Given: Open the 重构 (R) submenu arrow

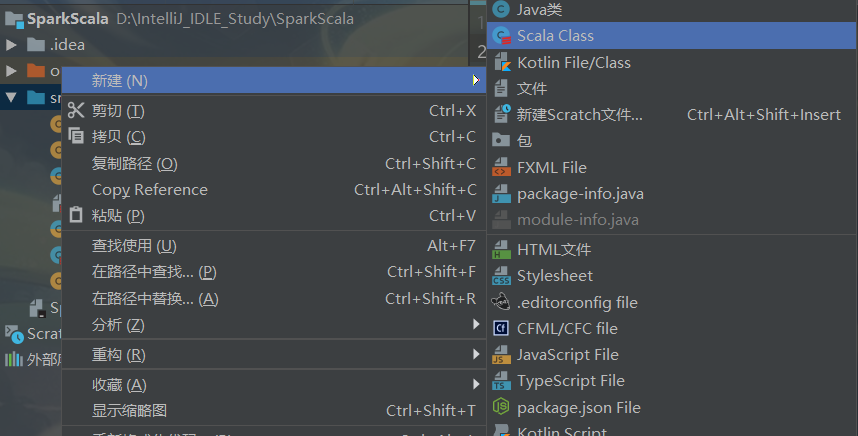Looking at the screenshot, I should click(x=476, y=354).
